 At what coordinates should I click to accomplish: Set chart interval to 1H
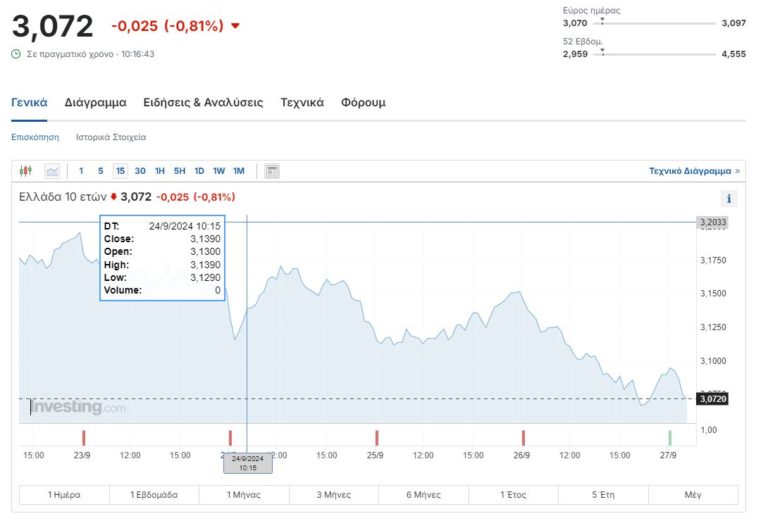pyautogui.click(x=160, y=171)
